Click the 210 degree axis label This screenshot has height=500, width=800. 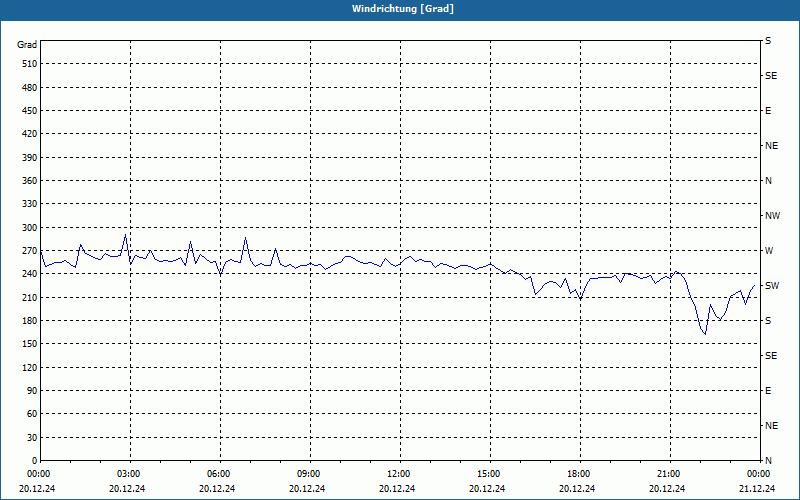click(30, 297)
